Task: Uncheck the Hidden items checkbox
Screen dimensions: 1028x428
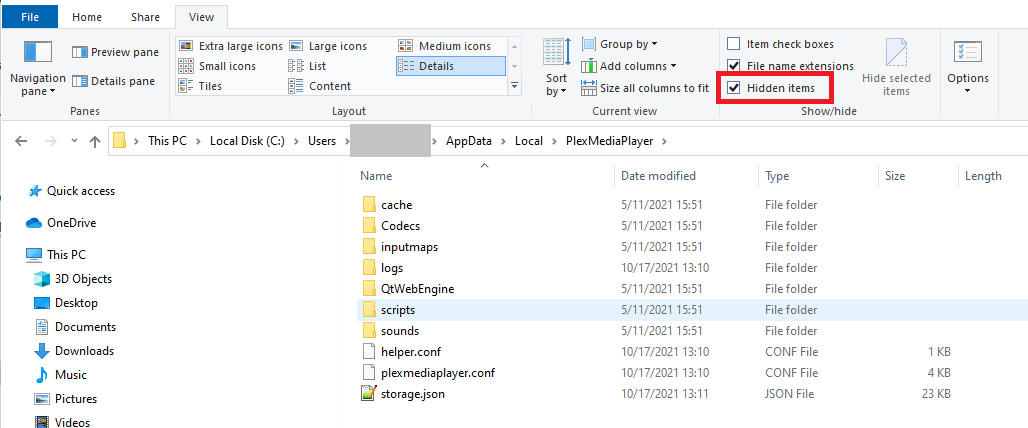Action: coord(734,88)
